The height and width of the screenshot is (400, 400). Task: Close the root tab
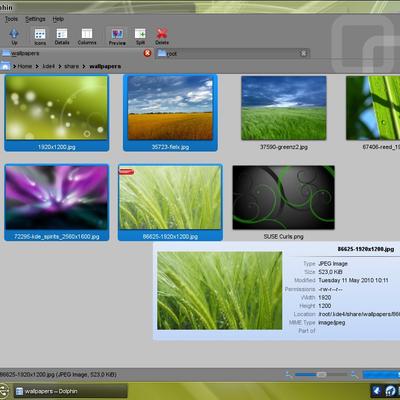click(304, 53)
